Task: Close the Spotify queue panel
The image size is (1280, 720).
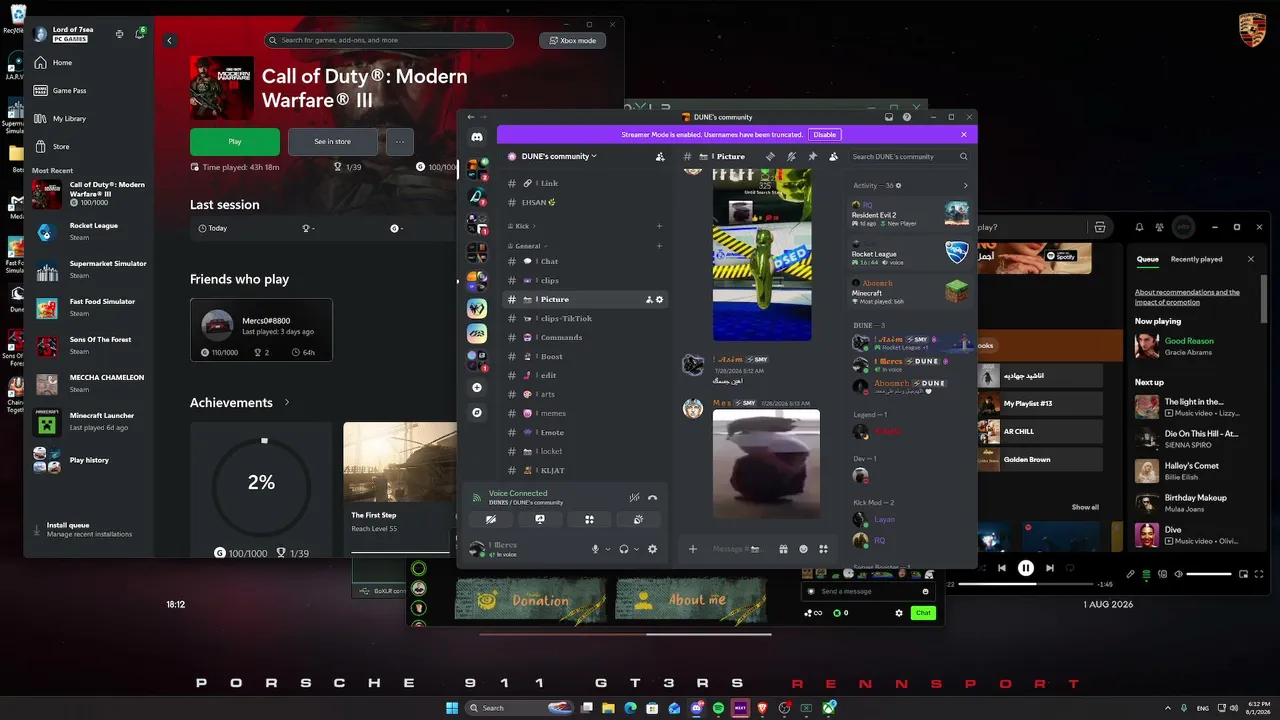Action: tap(1250, 259)
